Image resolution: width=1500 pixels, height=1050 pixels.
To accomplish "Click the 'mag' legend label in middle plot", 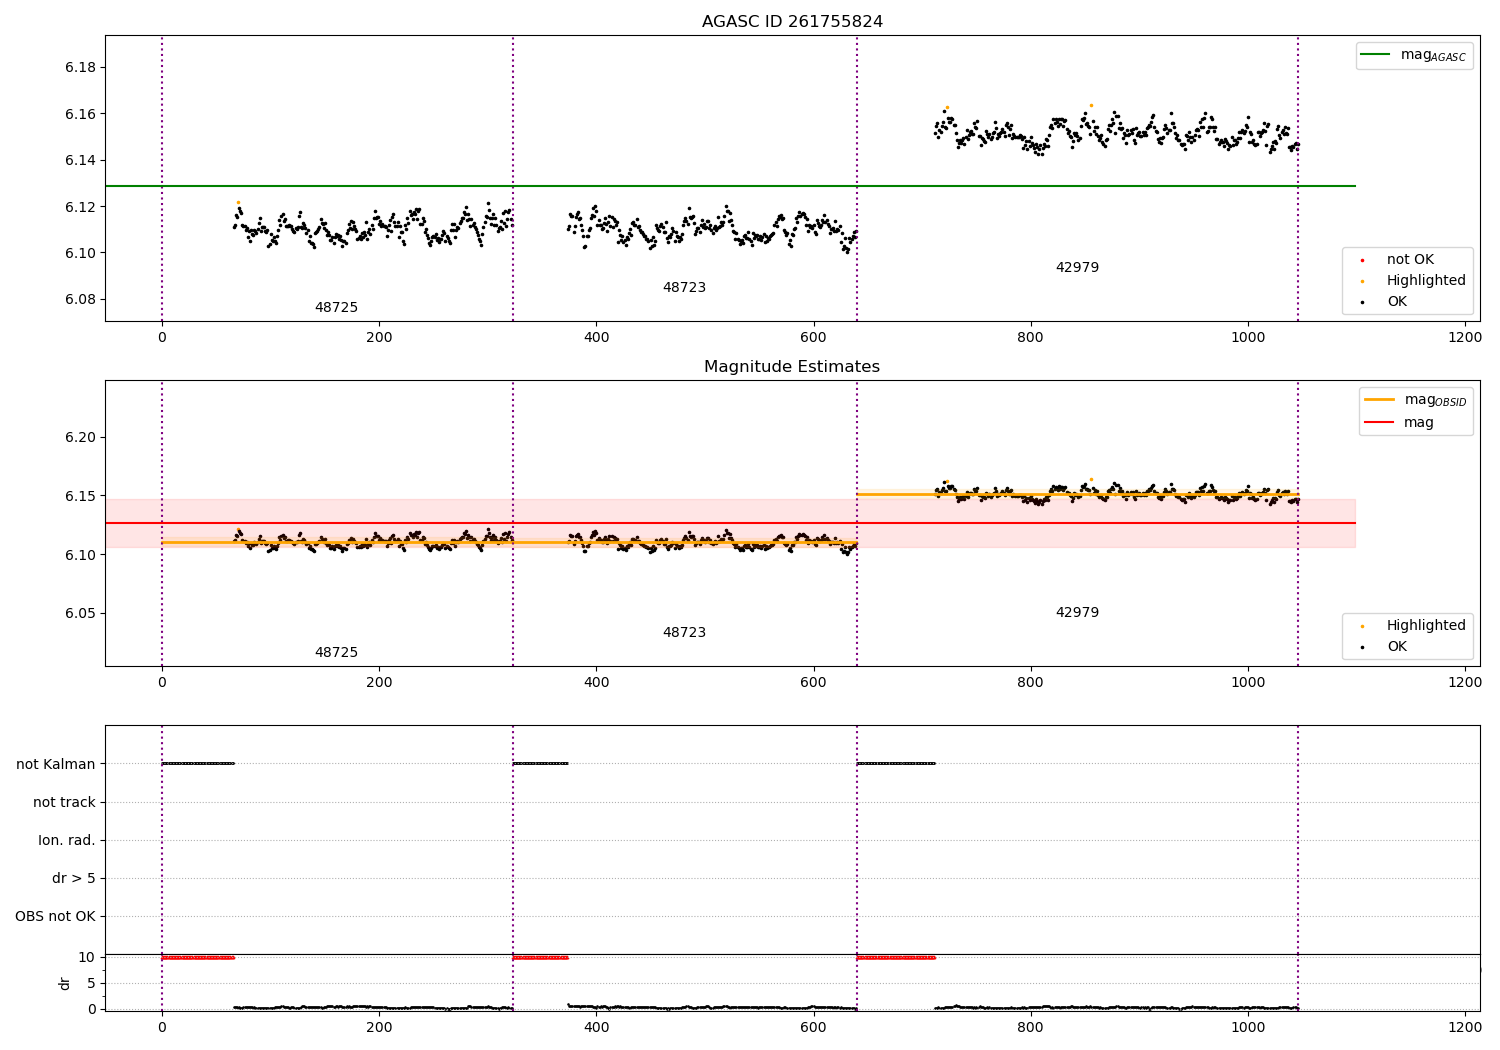I will click(x=1418, y=423).
